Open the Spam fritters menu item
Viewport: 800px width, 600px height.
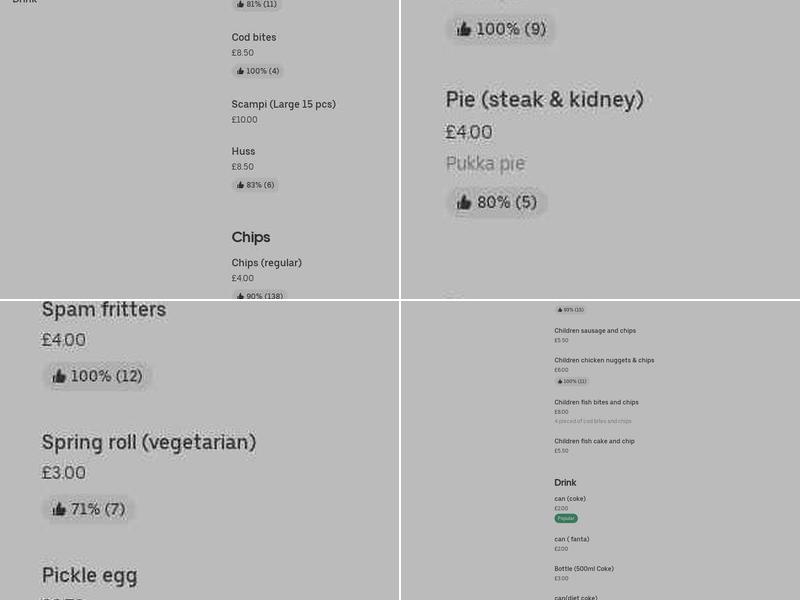(104, 309)
